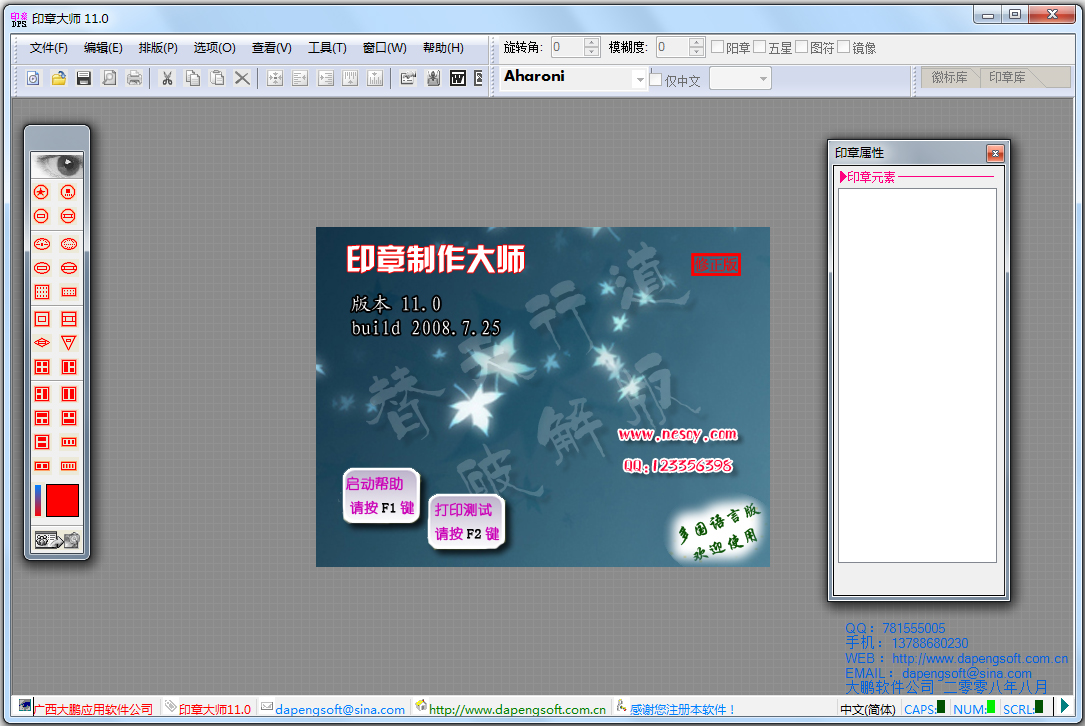Open the 排版(P) menu
The width and height of the screenshot is (1085, 726).
pyautogui.click(x=158, y=48)
